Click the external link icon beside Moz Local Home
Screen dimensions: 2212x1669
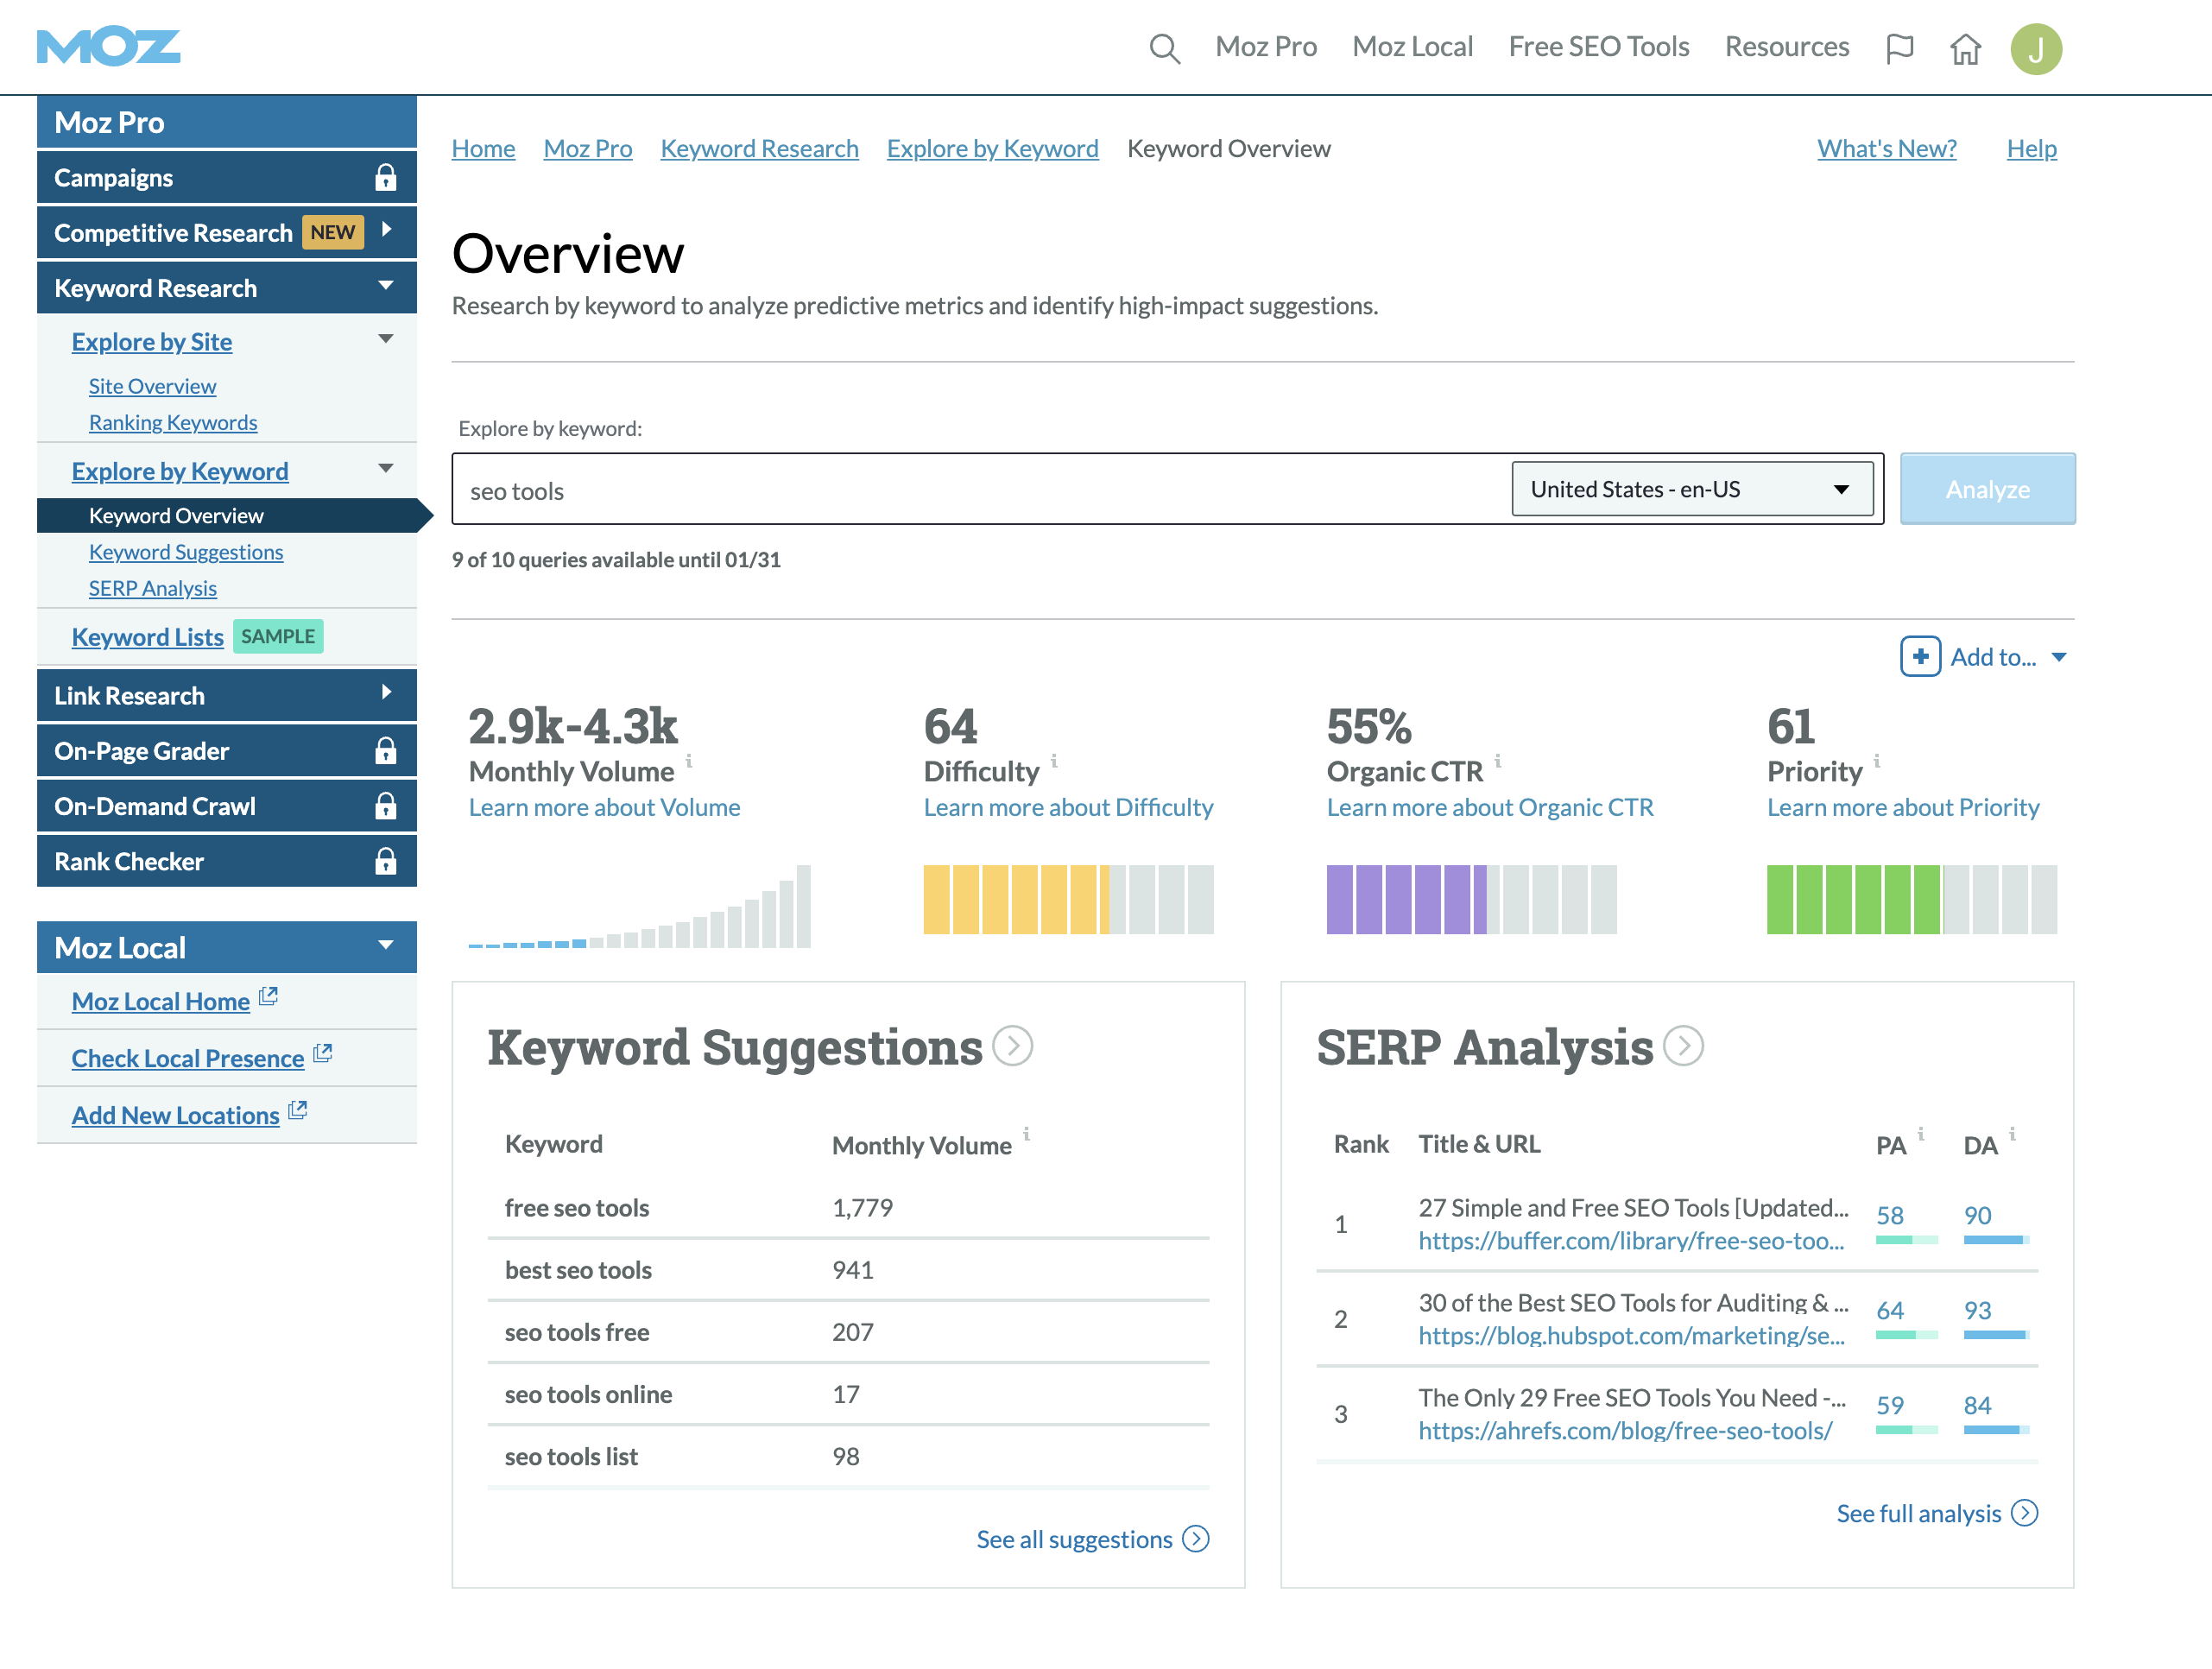pyautogui.click(x=268, y=996)
